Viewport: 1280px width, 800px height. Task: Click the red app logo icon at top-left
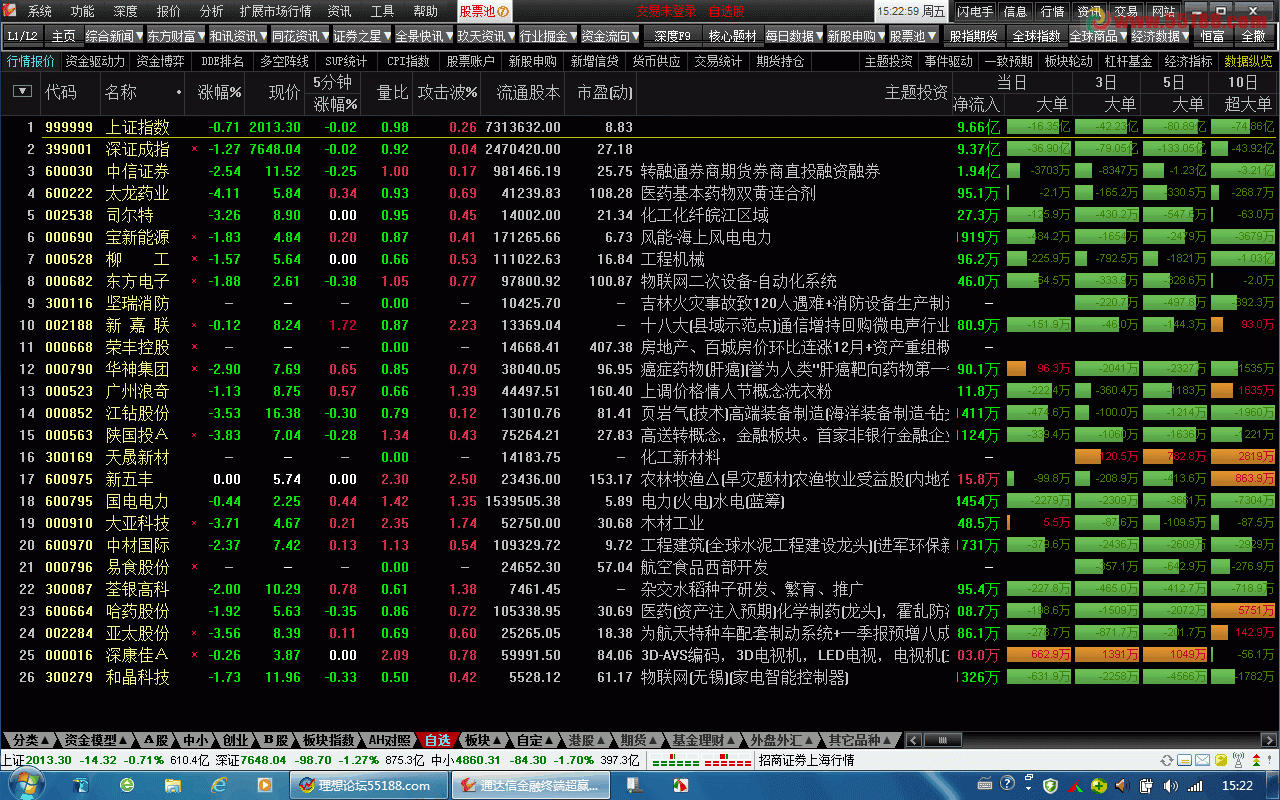11,12
